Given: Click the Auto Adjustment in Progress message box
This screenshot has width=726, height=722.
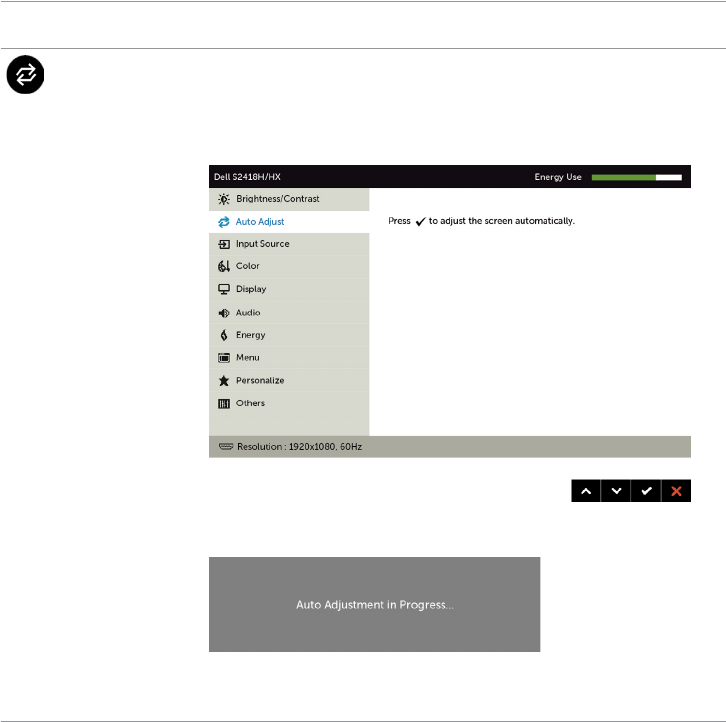Looking at the screenshot, I should point(375,604).
